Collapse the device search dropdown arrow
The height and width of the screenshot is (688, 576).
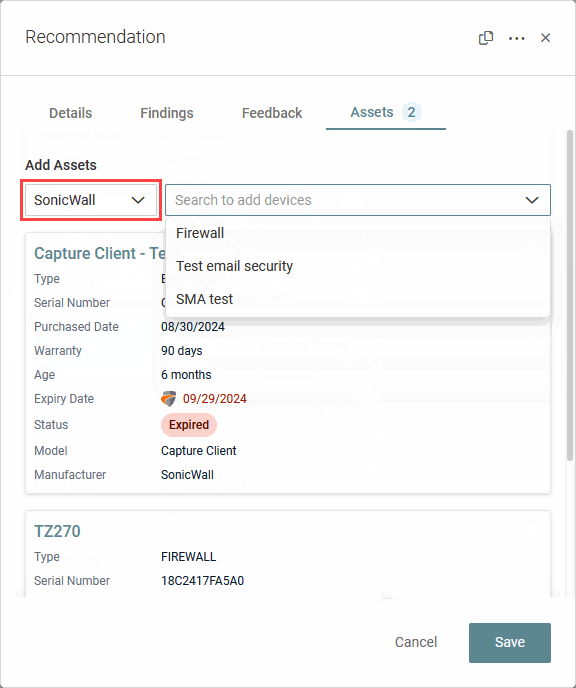[532, 200]
